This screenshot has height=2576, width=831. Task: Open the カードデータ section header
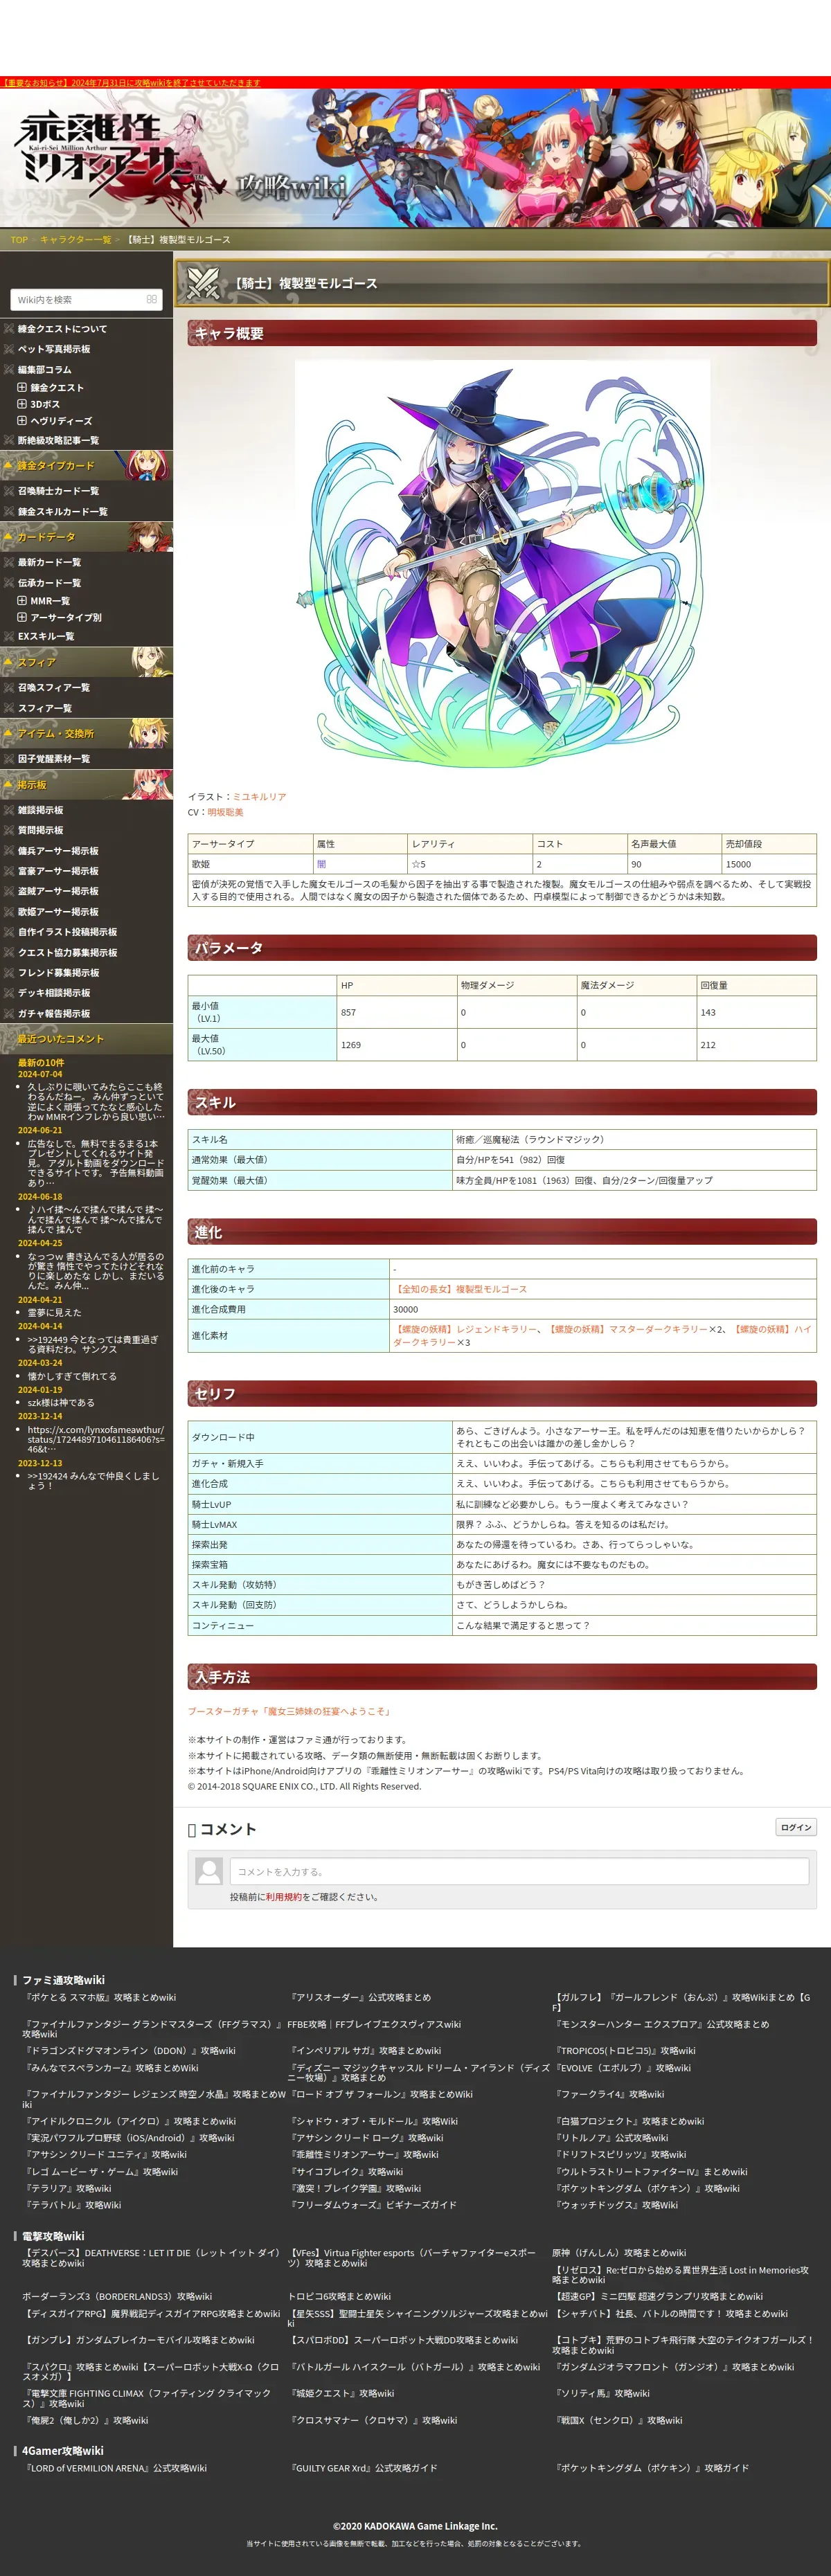click(86, 536)
